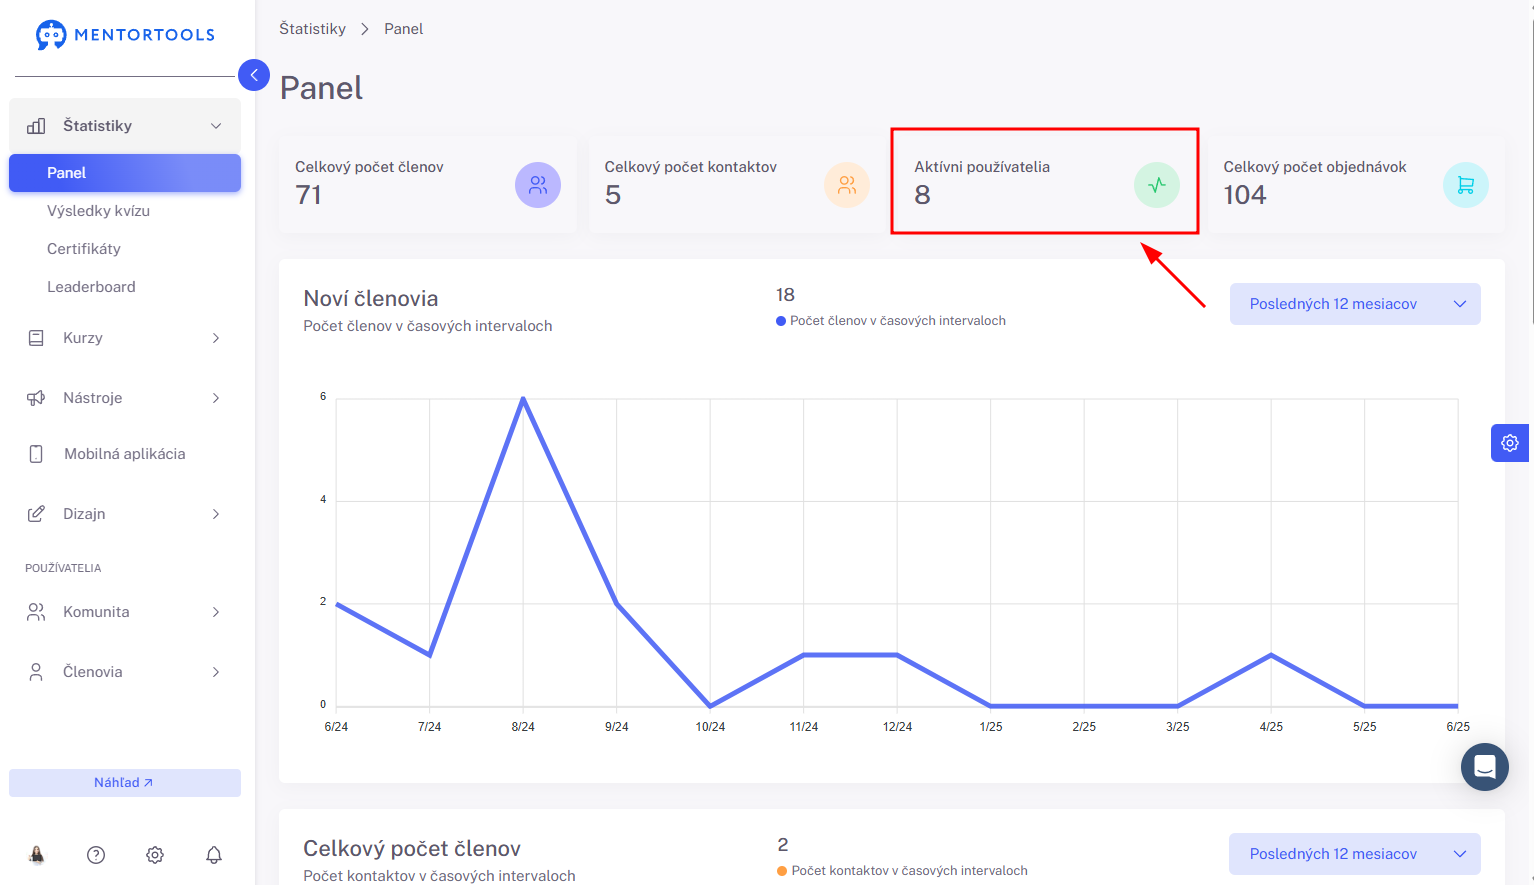The height and width of the screenshot is (885, 1534).
Task: Click the Náhľad preview button
Action: (x=125, y=783)
